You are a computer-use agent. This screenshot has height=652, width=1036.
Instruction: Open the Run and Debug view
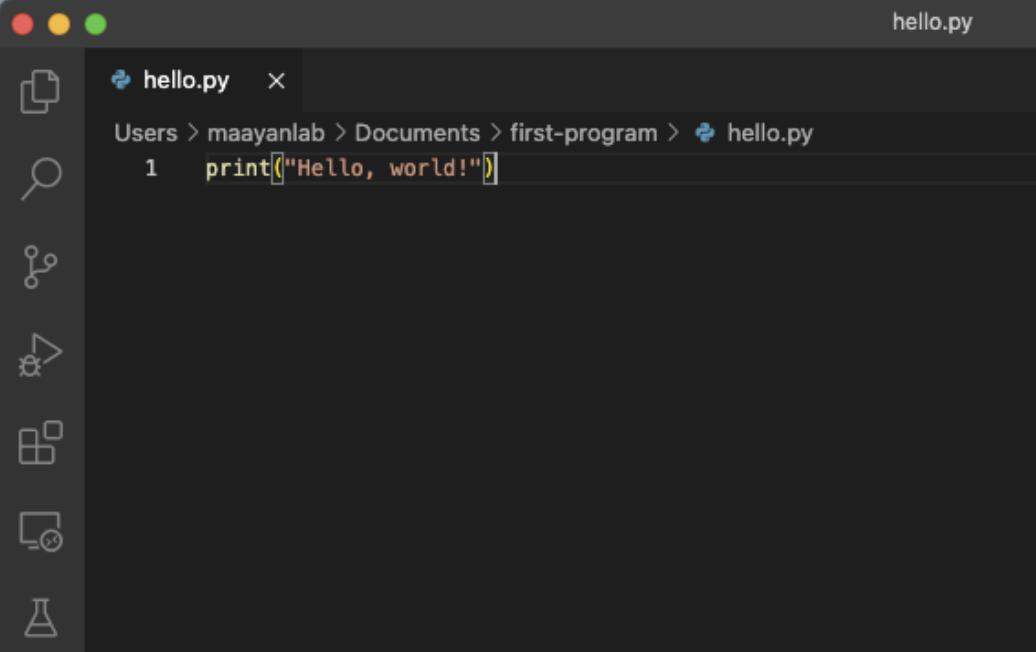click(x=41, y=355)
